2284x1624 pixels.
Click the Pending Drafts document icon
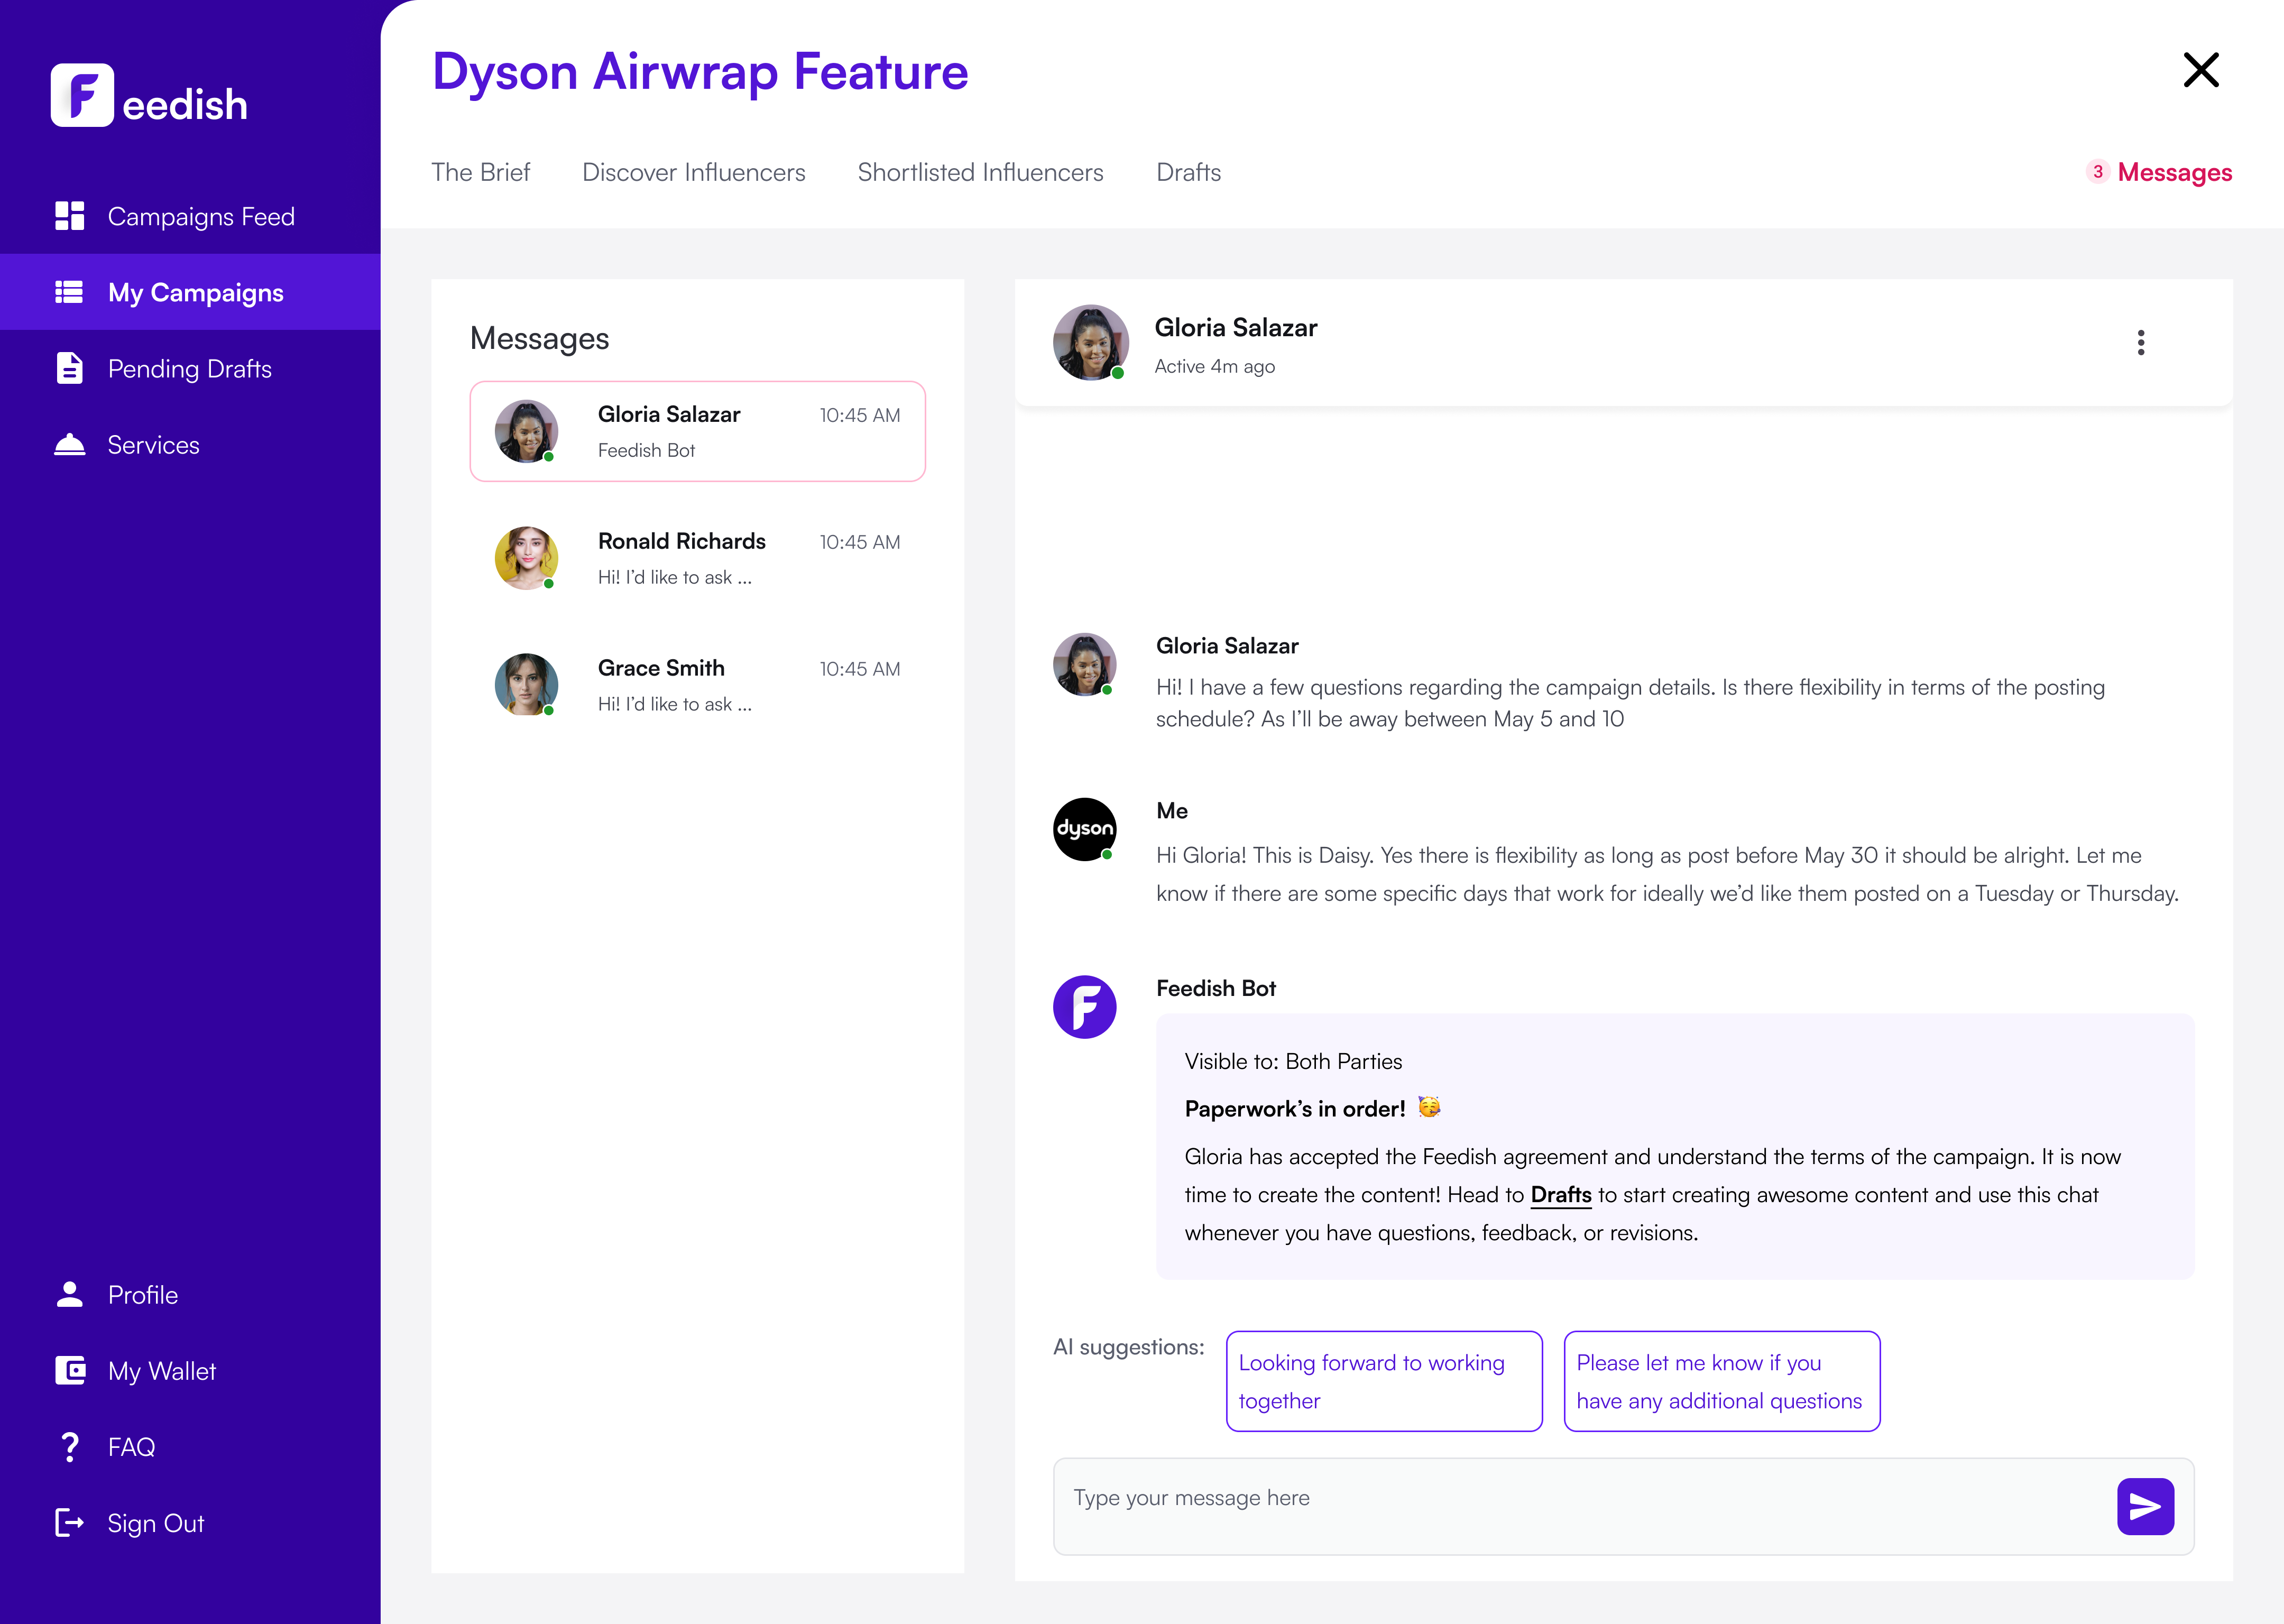click(x=69, y=368)
